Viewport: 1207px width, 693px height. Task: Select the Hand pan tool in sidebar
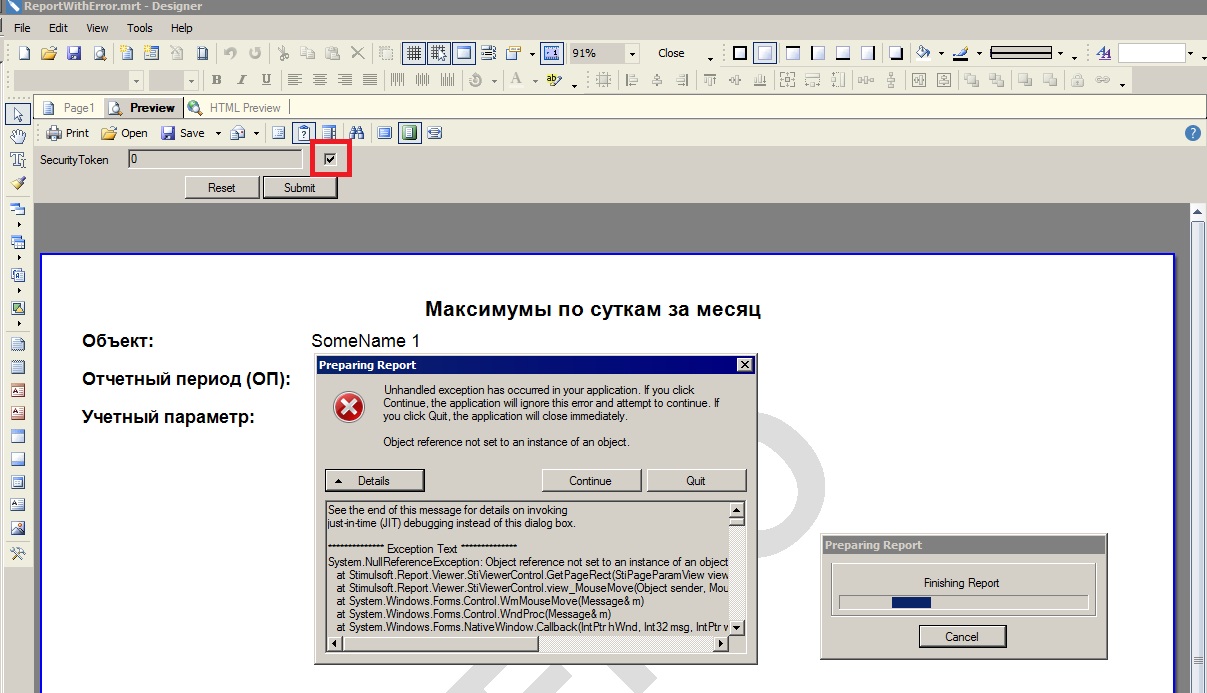coord(18,137)
